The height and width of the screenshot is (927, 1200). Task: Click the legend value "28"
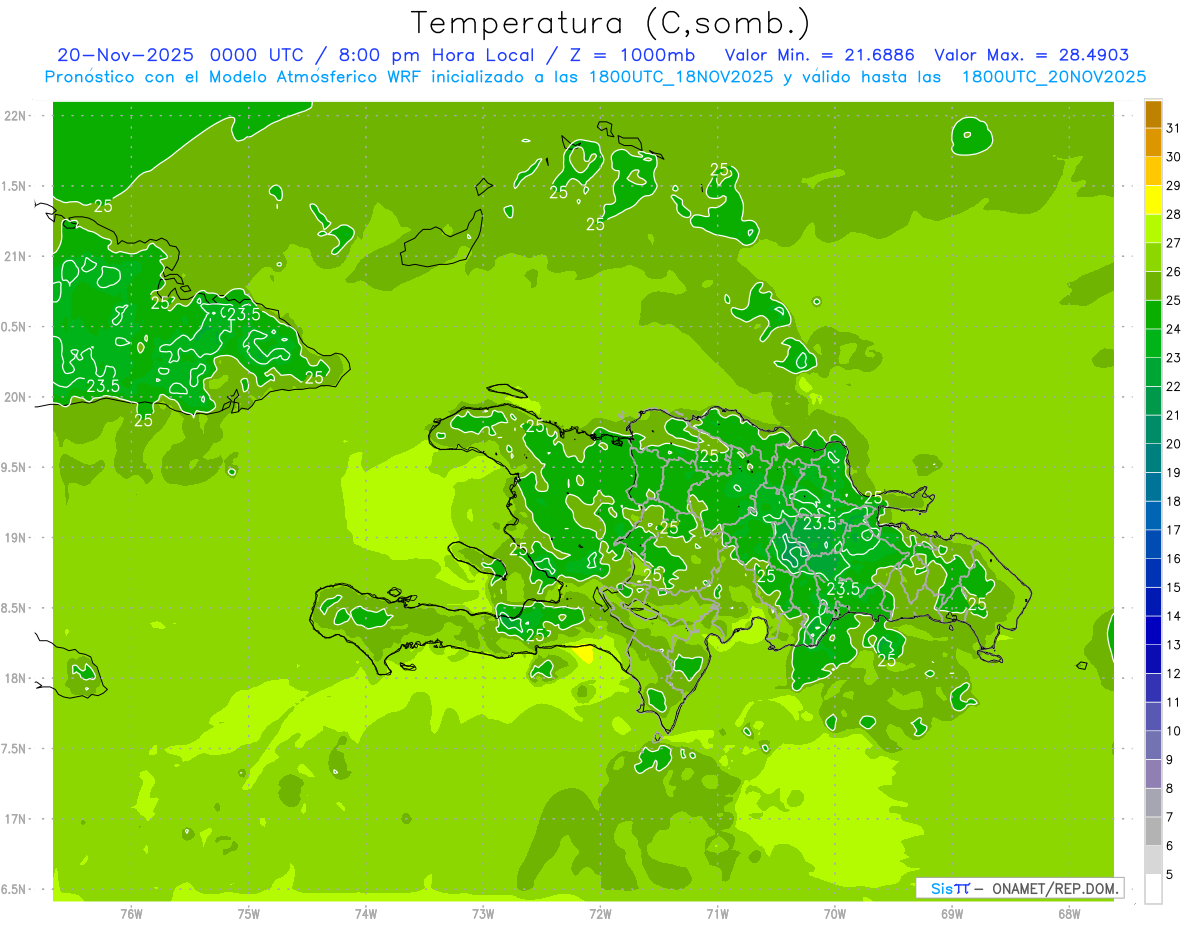tap(1174, 214)
